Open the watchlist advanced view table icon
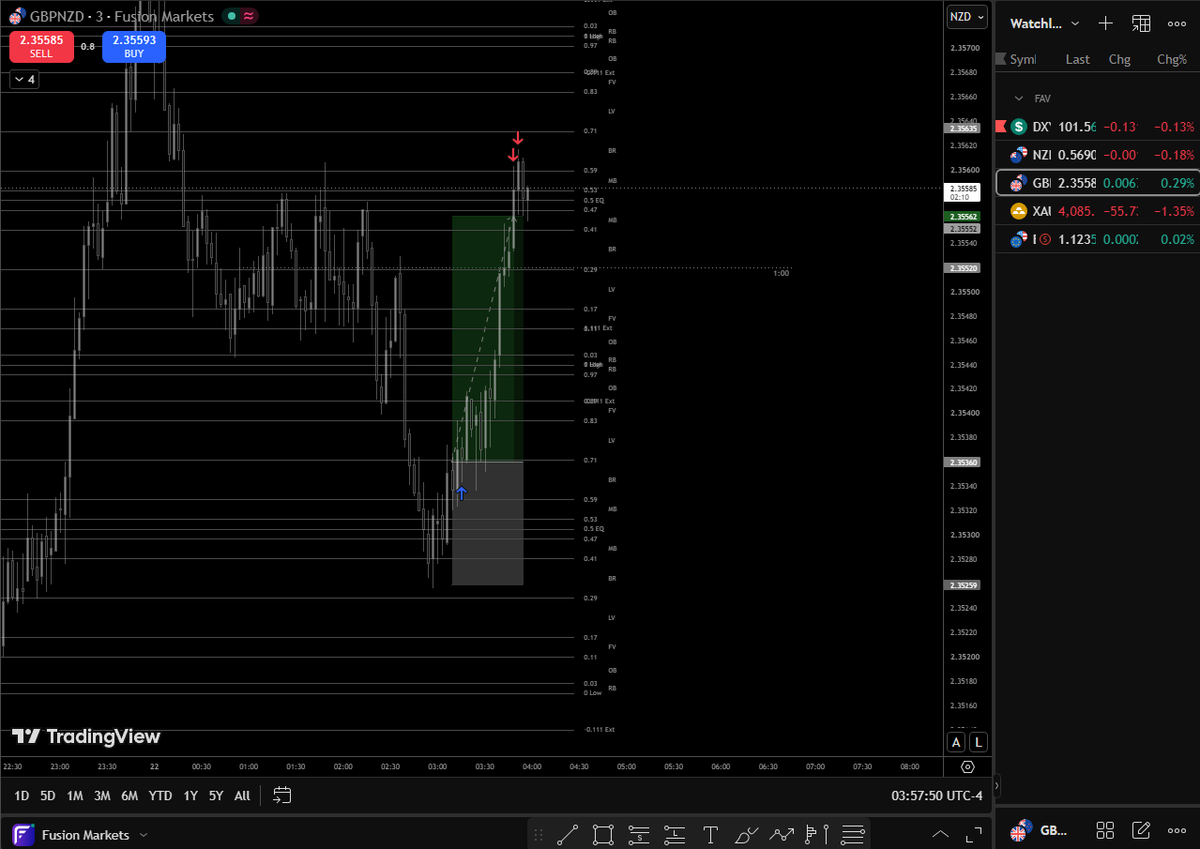Image resolution: width=1200 pixels, height=849 pixels. coord(1141,23)
